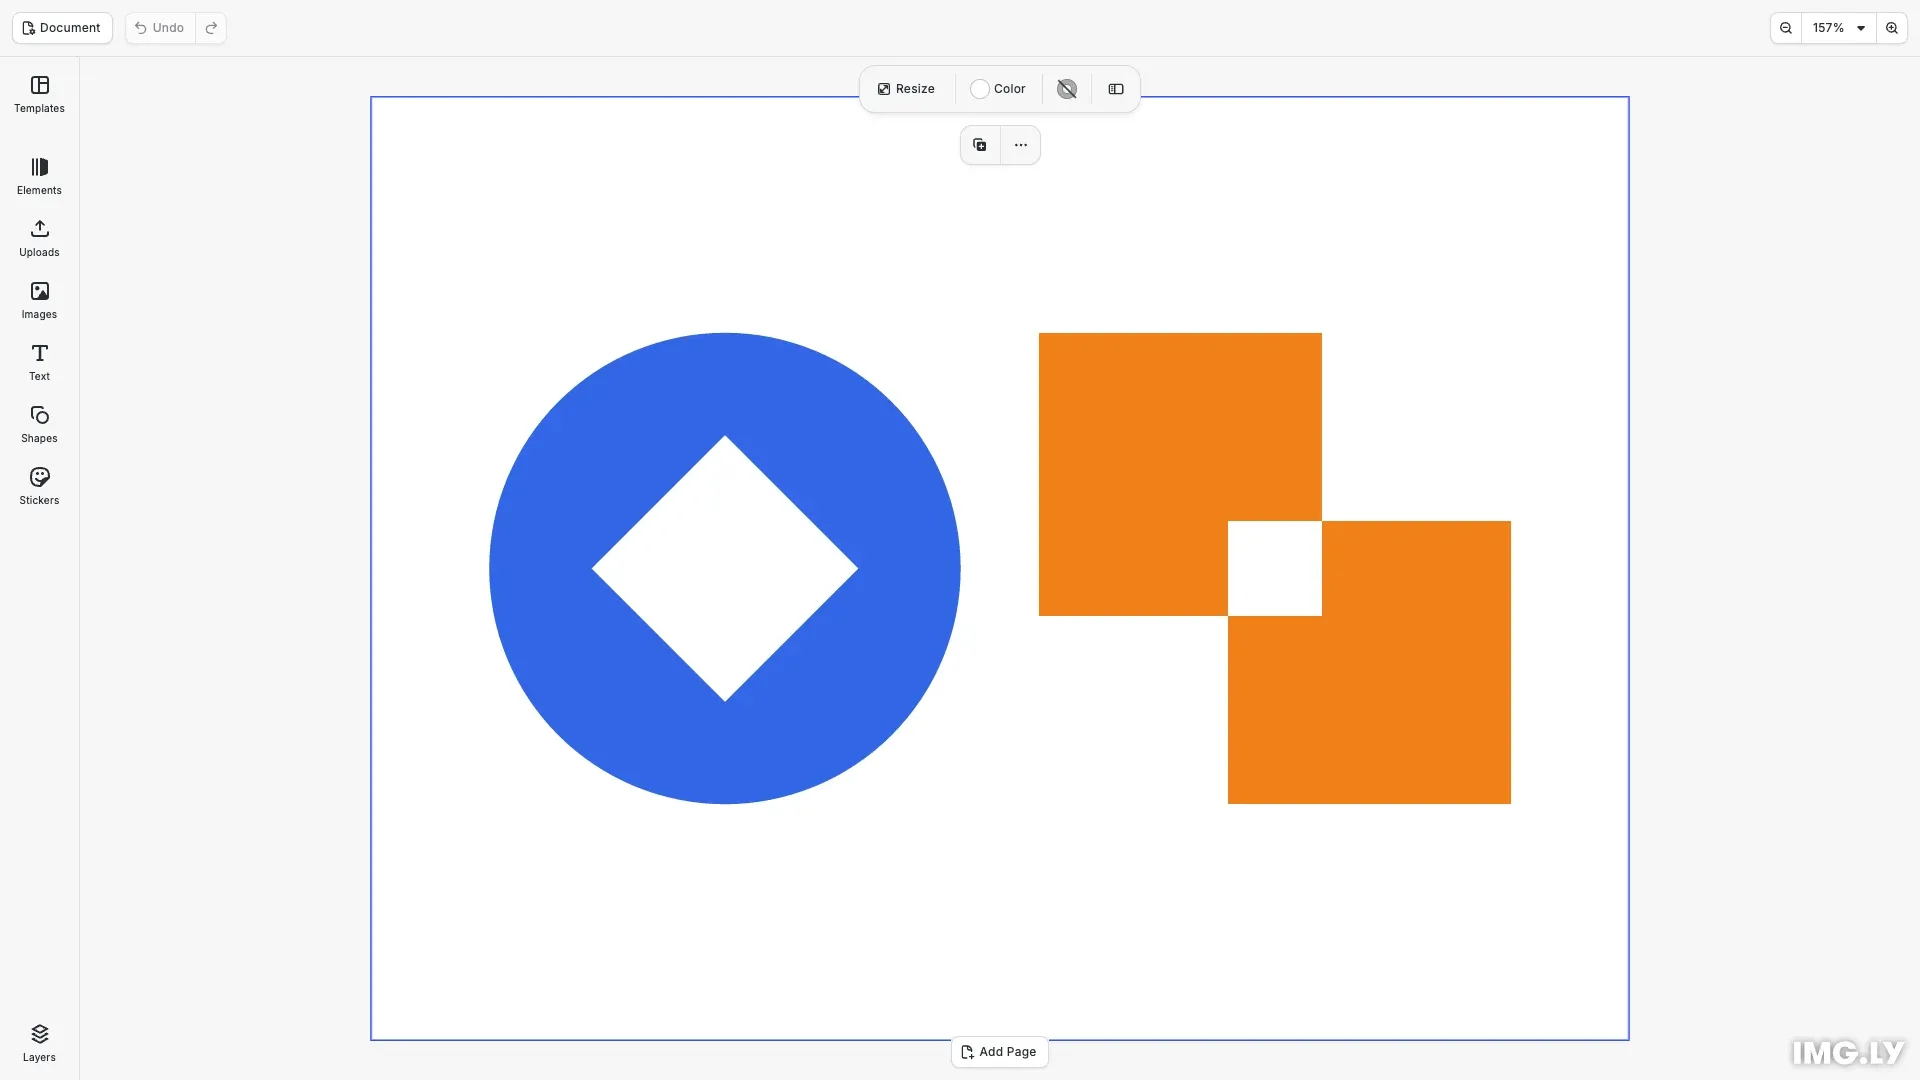Click the Undo button
The height and width of the screenshot is (1080, 1920).
click(x=160, y=28)
